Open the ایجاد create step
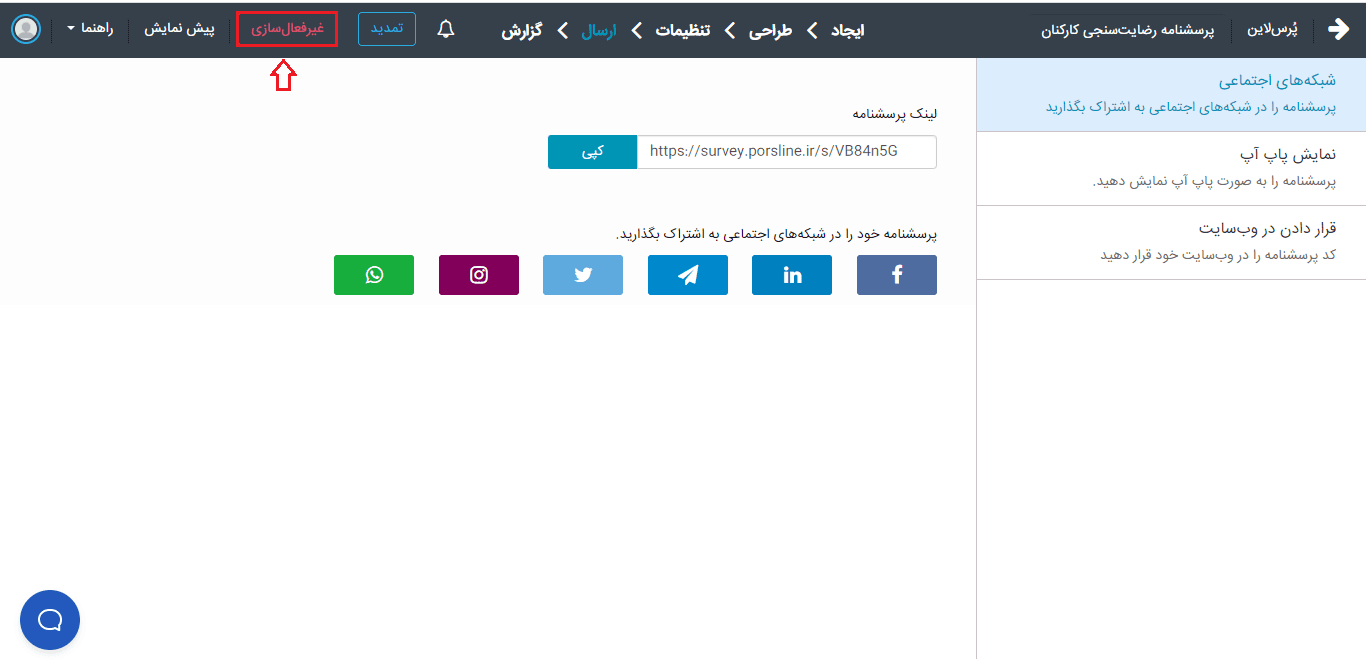 click(x=847, y=30)
